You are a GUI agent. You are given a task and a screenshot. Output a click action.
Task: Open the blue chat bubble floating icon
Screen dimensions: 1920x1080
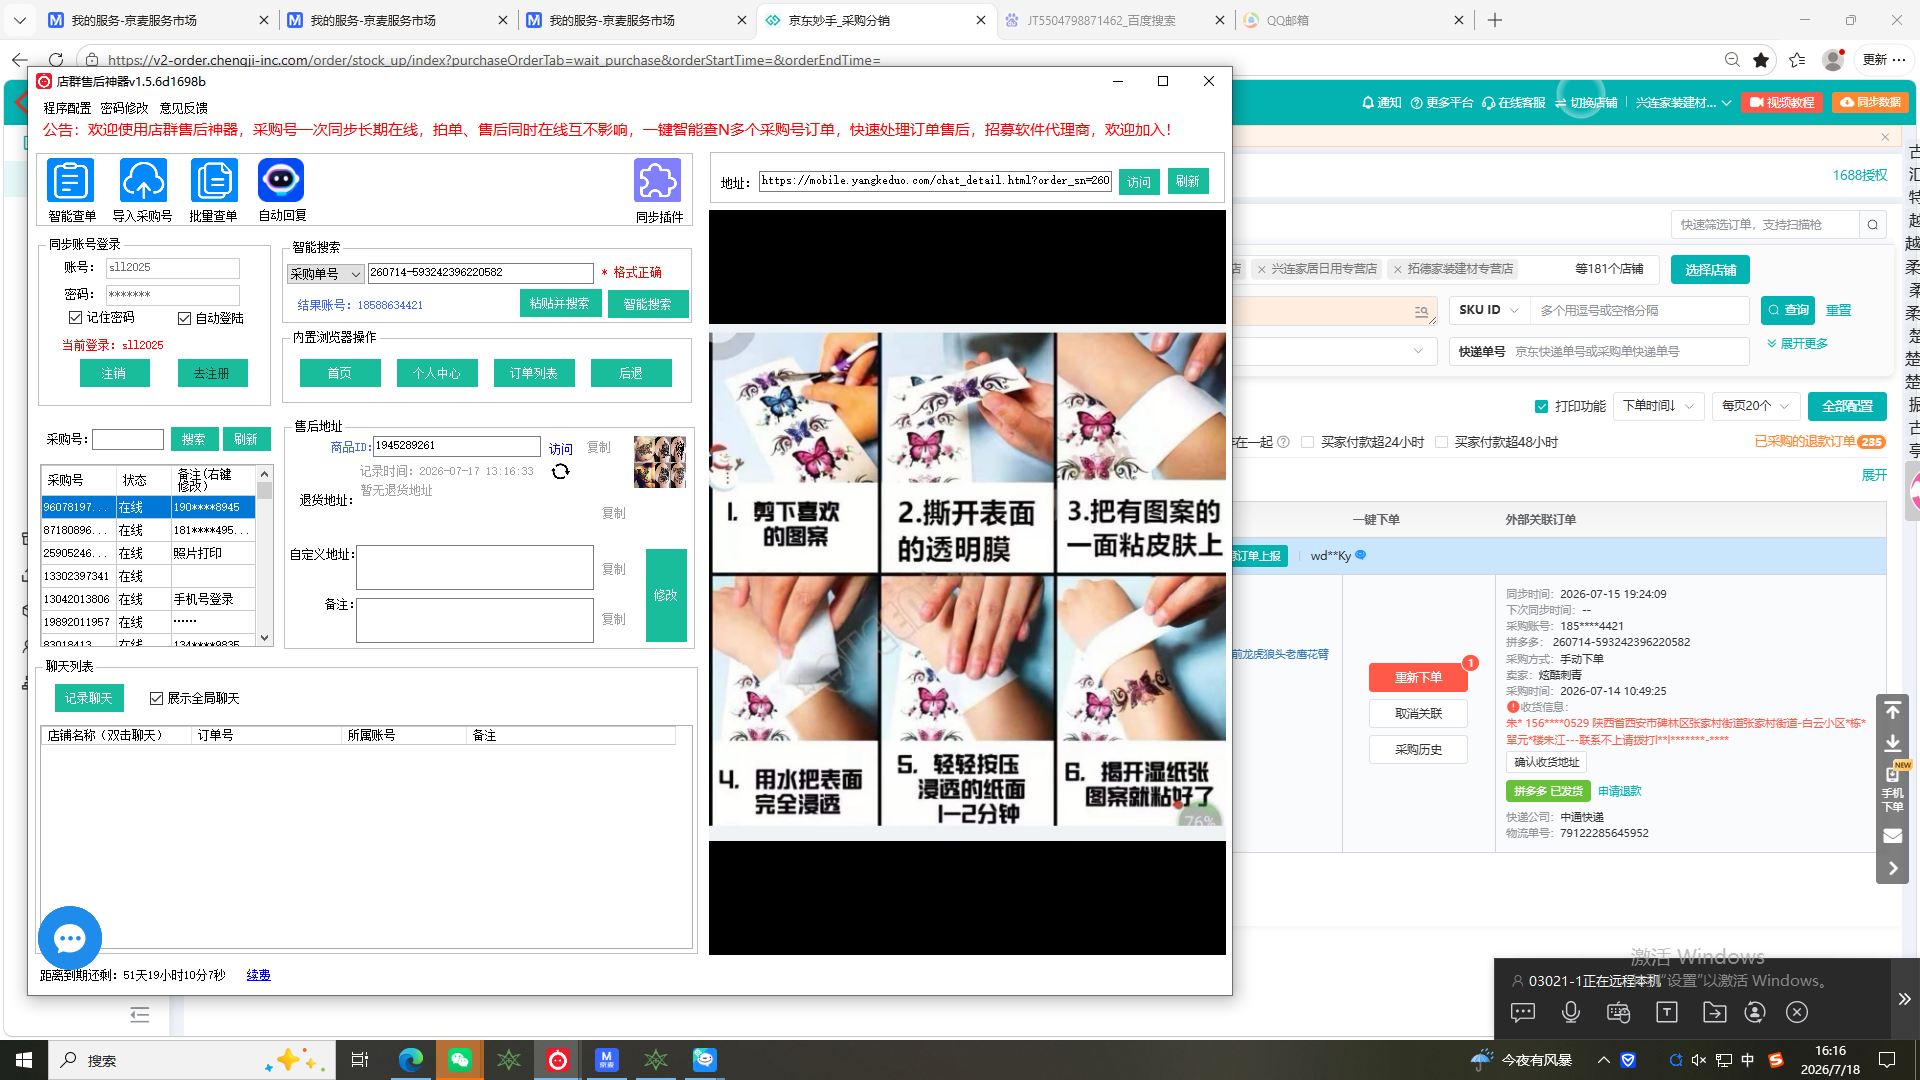[69, 938]
